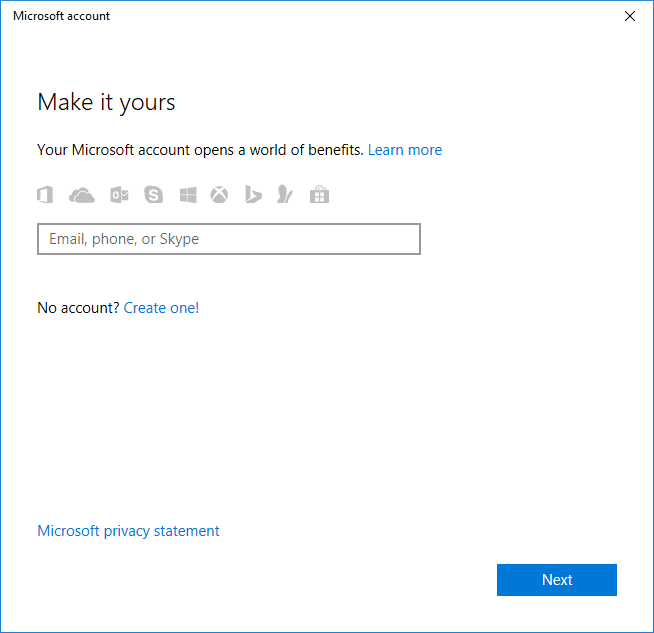Click the Xbox icon

(219, 195)
